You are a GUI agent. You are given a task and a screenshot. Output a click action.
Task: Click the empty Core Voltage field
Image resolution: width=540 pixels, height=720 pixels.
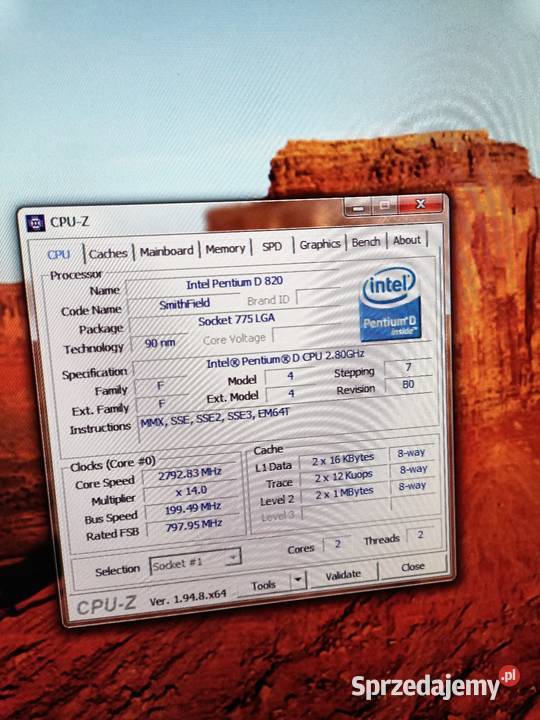[x=306, y=334]
